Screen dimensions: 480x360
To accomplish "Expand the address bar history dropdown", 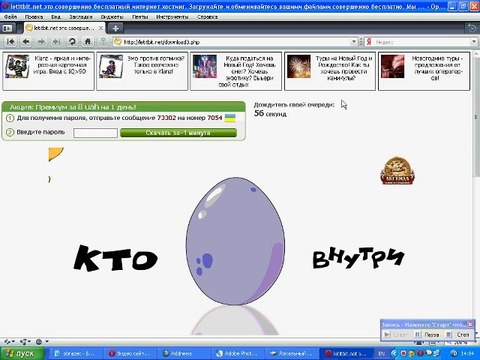I will point(354,42).
